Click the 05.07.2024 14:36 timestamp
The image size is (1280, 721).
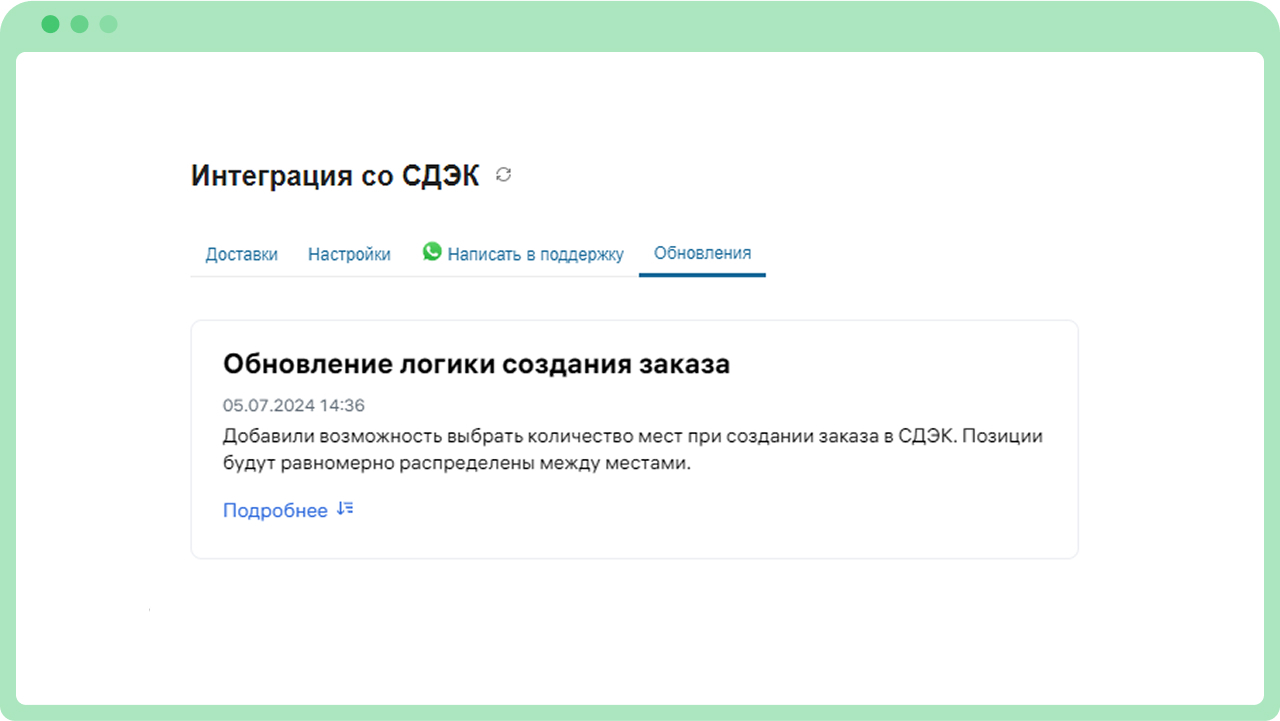(x=294, y=406)
